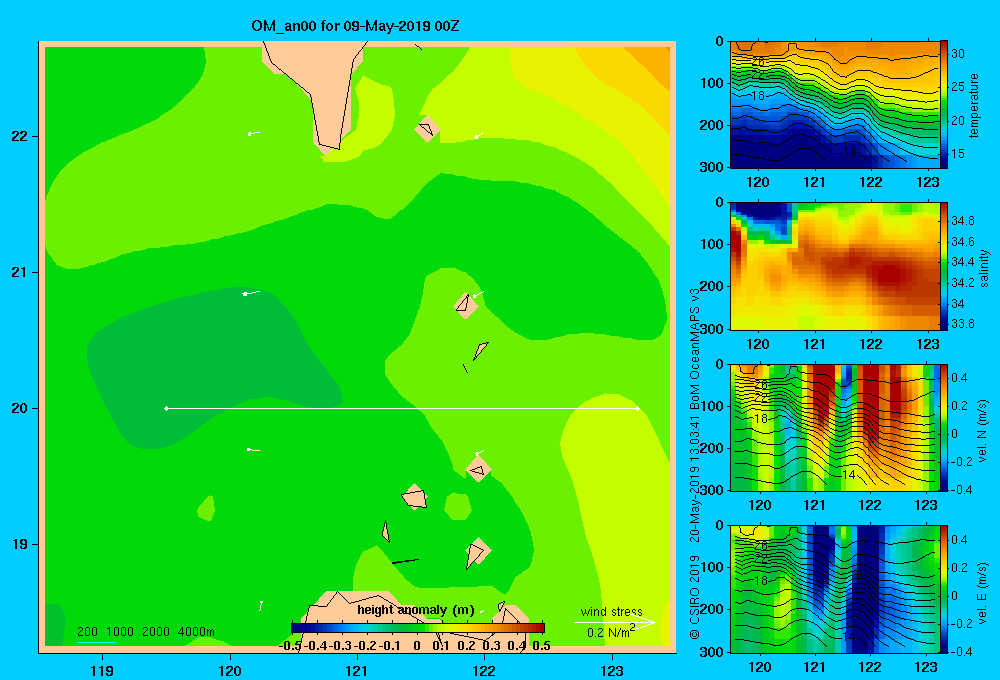This screenshot has height=680, width=1000.
Task: Open the vel. E depth section panel
Action: pyautogui.click(x=834, y=589)
